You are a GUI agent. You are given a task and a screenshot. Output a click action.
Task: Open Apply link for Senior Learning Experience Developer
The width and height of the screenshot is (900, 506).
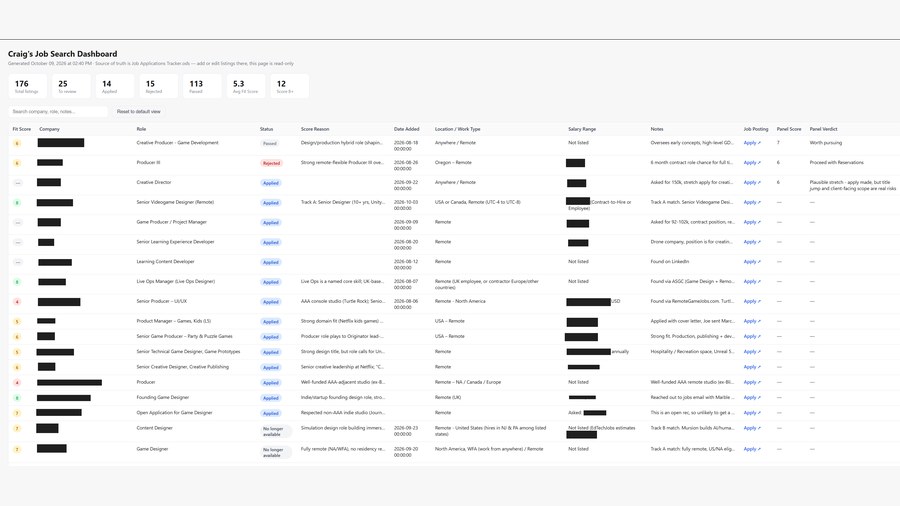752,242
